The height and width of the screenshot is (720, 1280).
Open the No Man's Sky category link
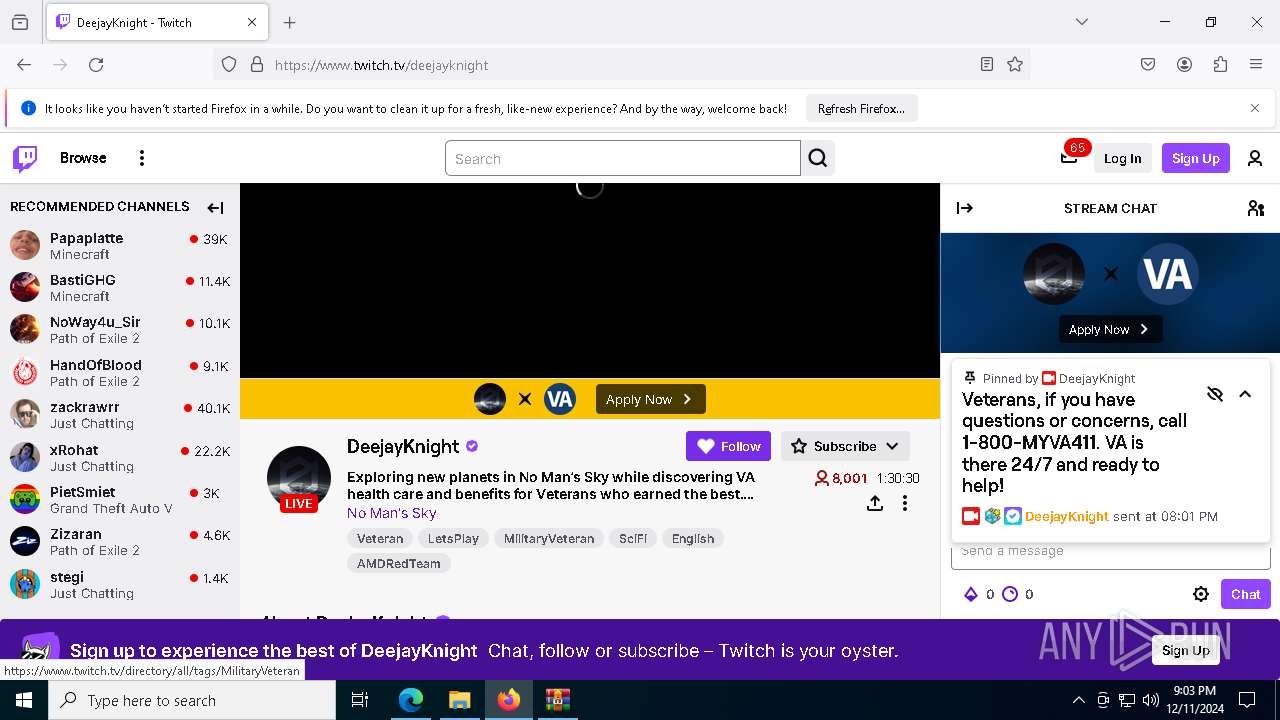392,513
